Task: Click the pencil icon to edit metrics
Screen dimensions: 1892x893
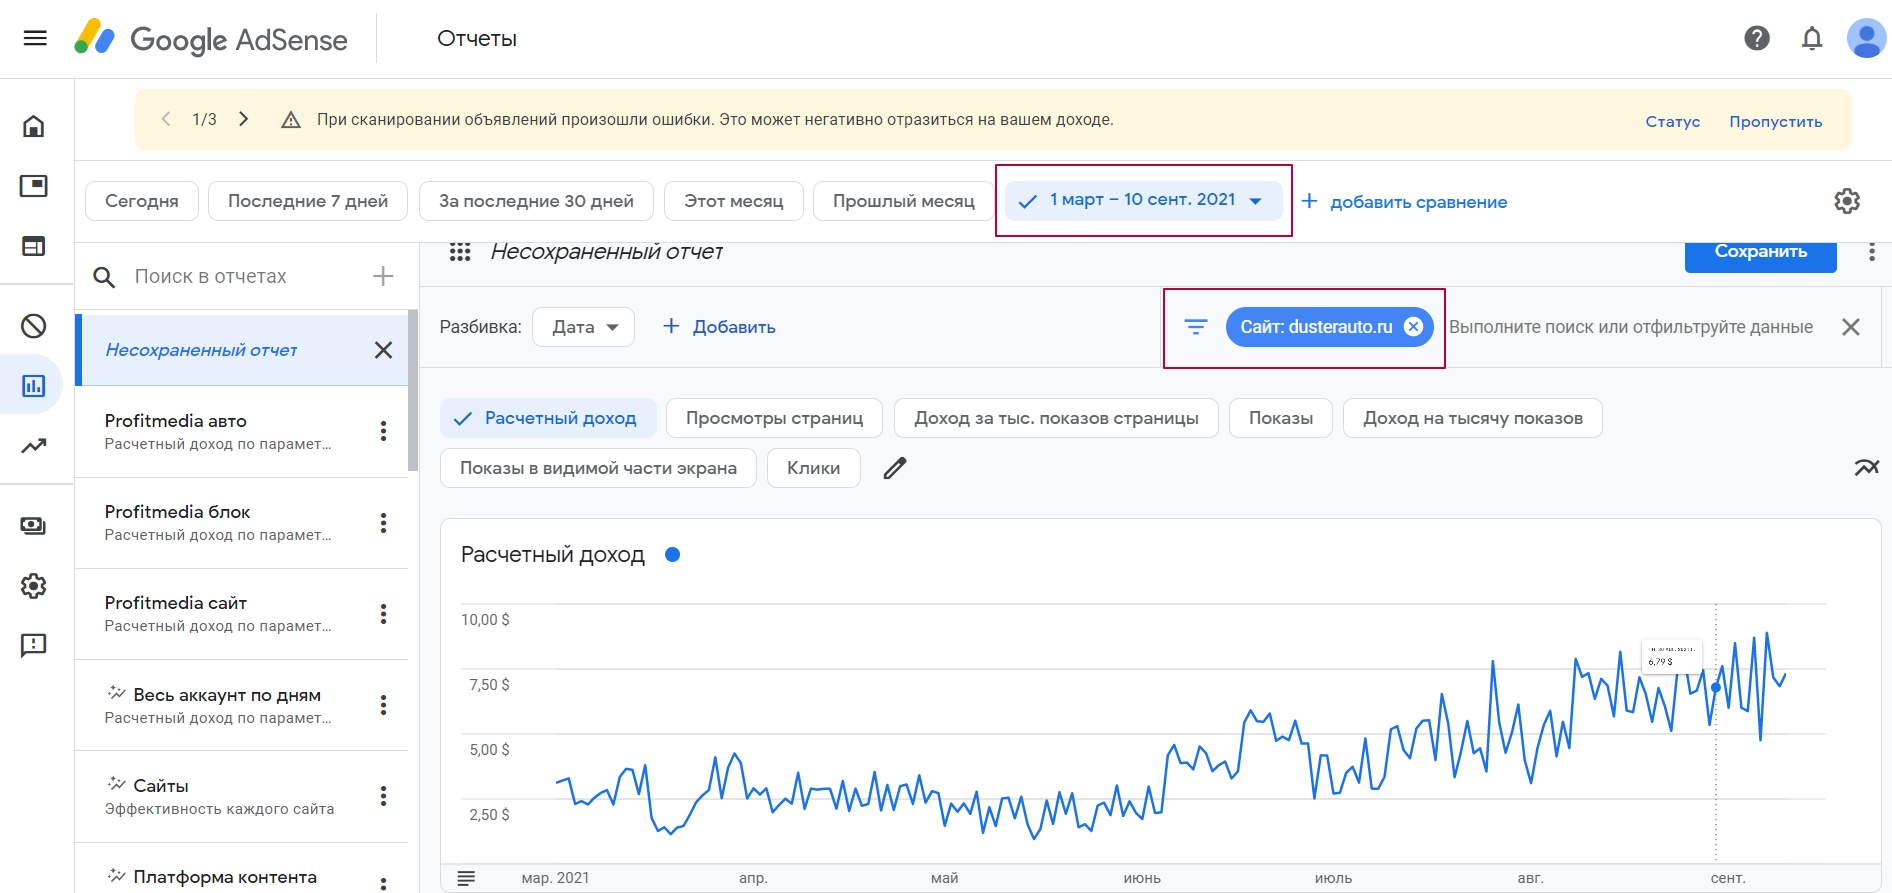Action: 895,468
